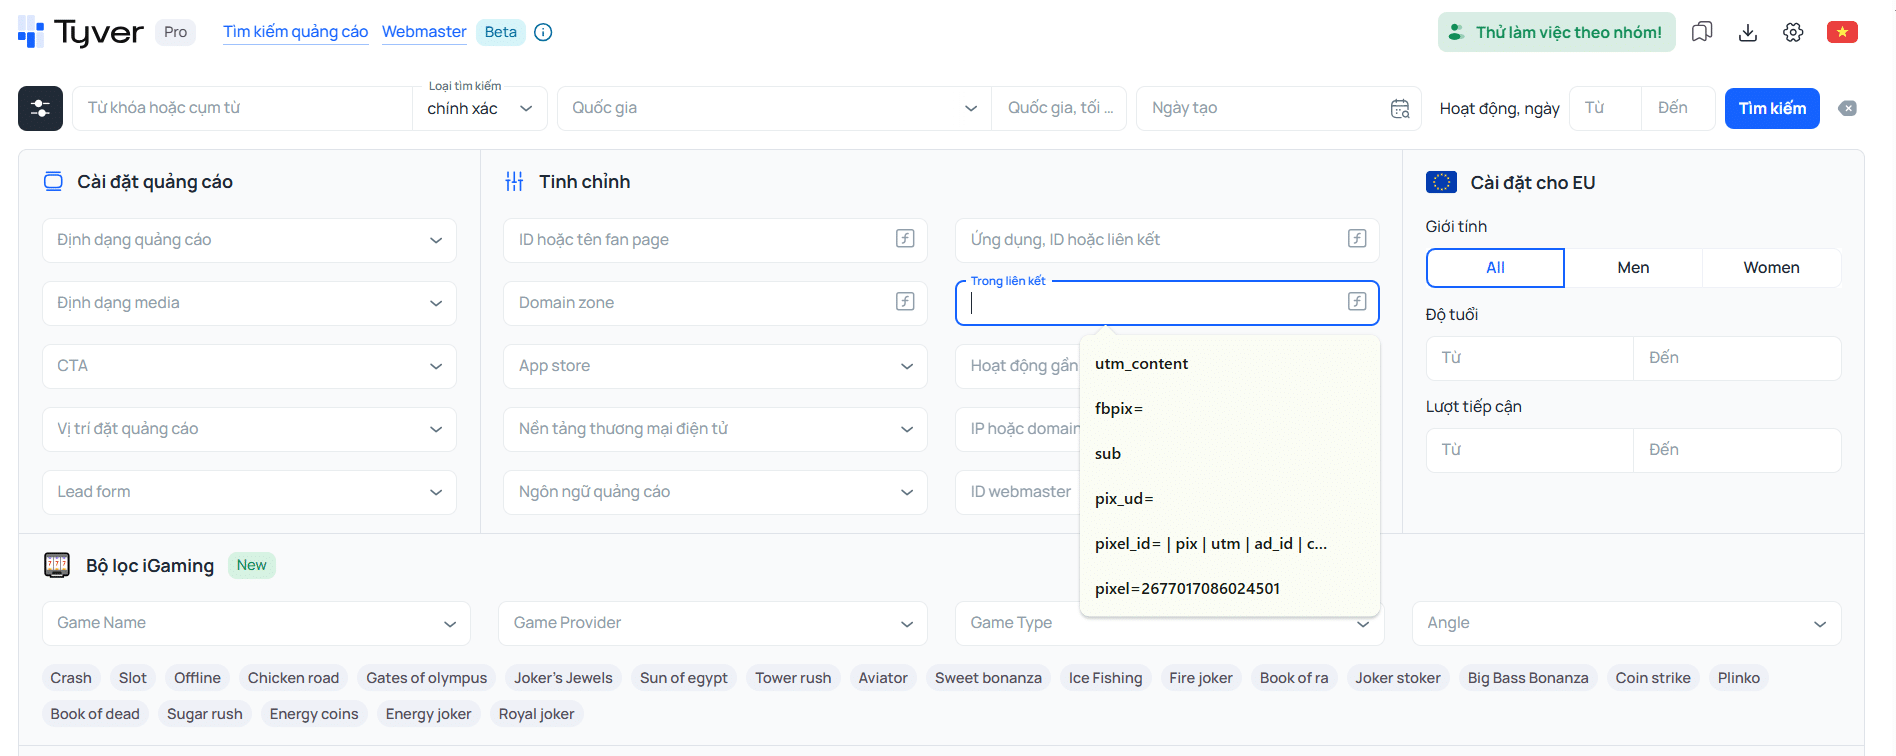1896x756 pixels.
Task: Focus the Độ tuổi Từ field
Action: (x=1530, y=358)
